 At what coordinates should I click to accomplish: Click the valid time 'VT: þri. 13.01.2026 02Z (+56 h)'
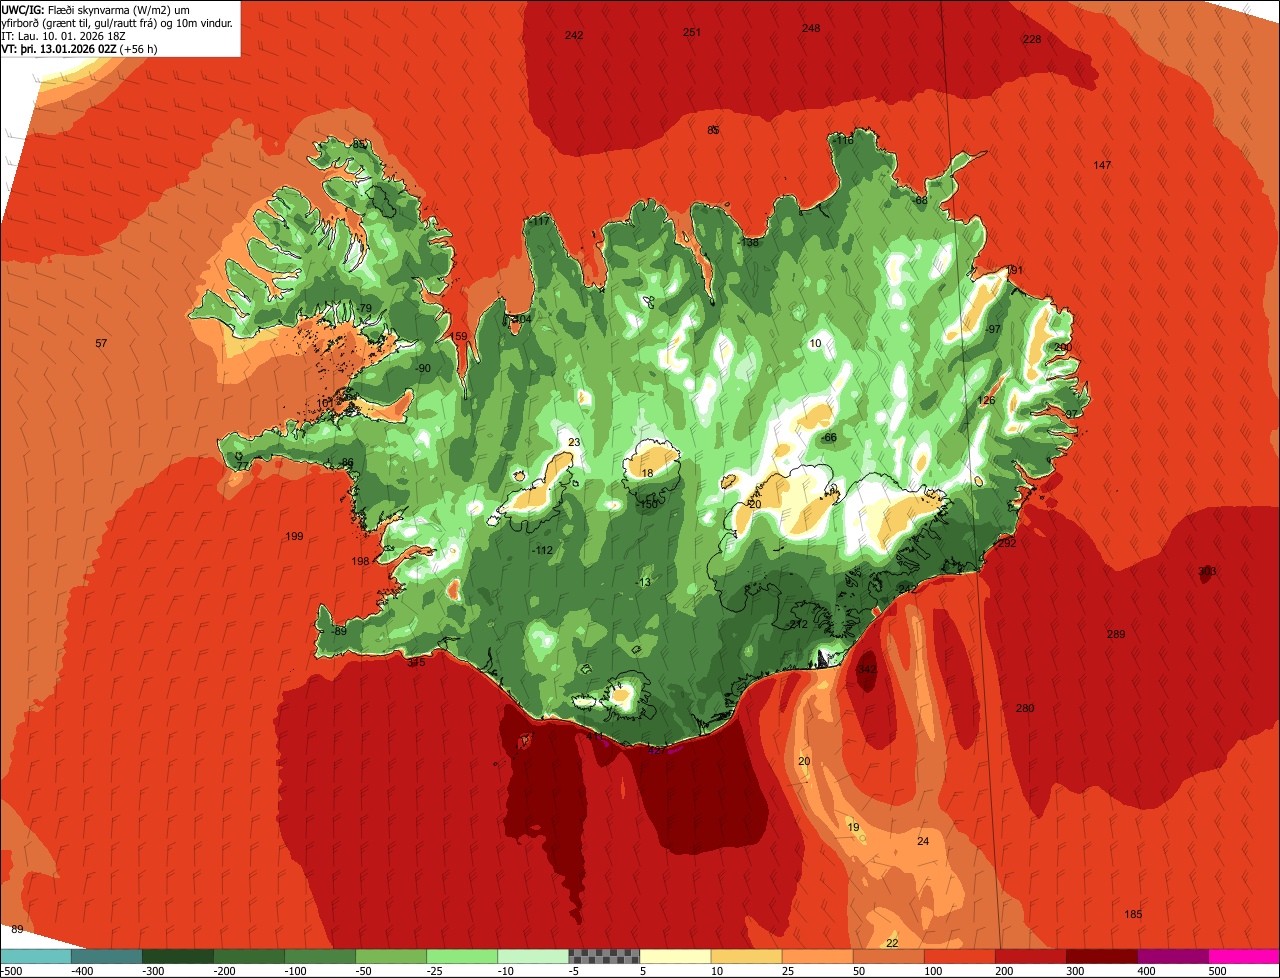click(80, 49)
